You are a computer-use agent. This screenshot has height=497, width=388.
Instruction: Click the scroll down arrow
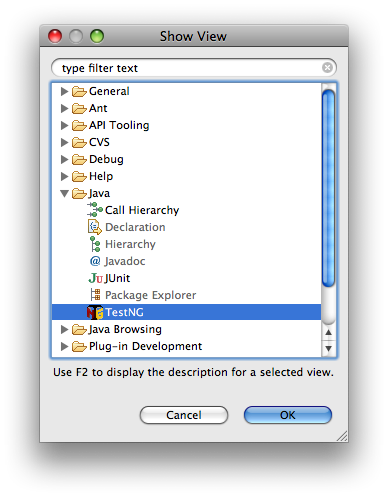pos(329,349)
